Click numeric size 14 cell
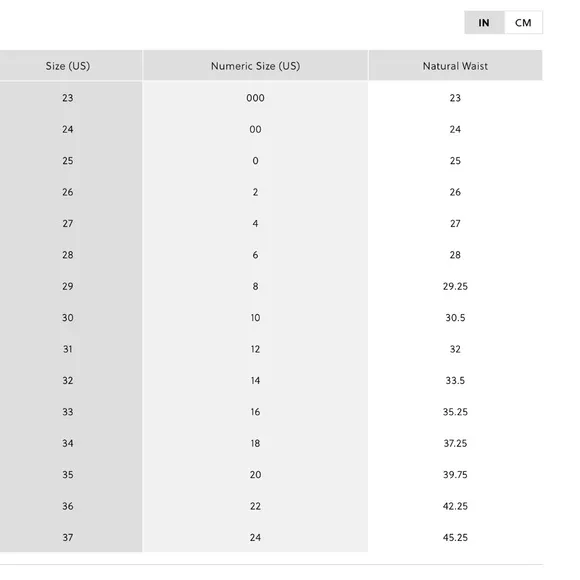Viewport: 580px width, 580px height. coord(255,381)
